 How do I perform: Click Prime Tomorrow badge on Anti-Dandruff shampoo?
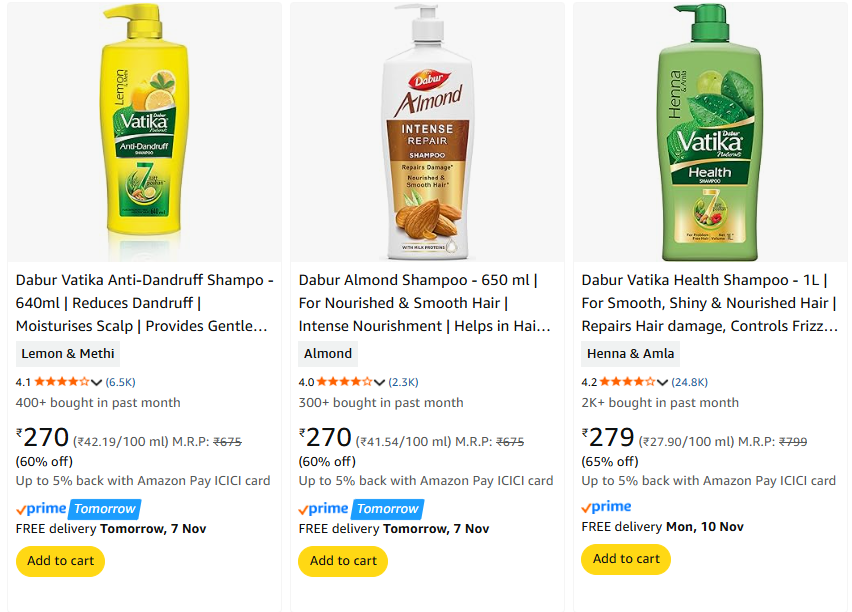(78, 509)
